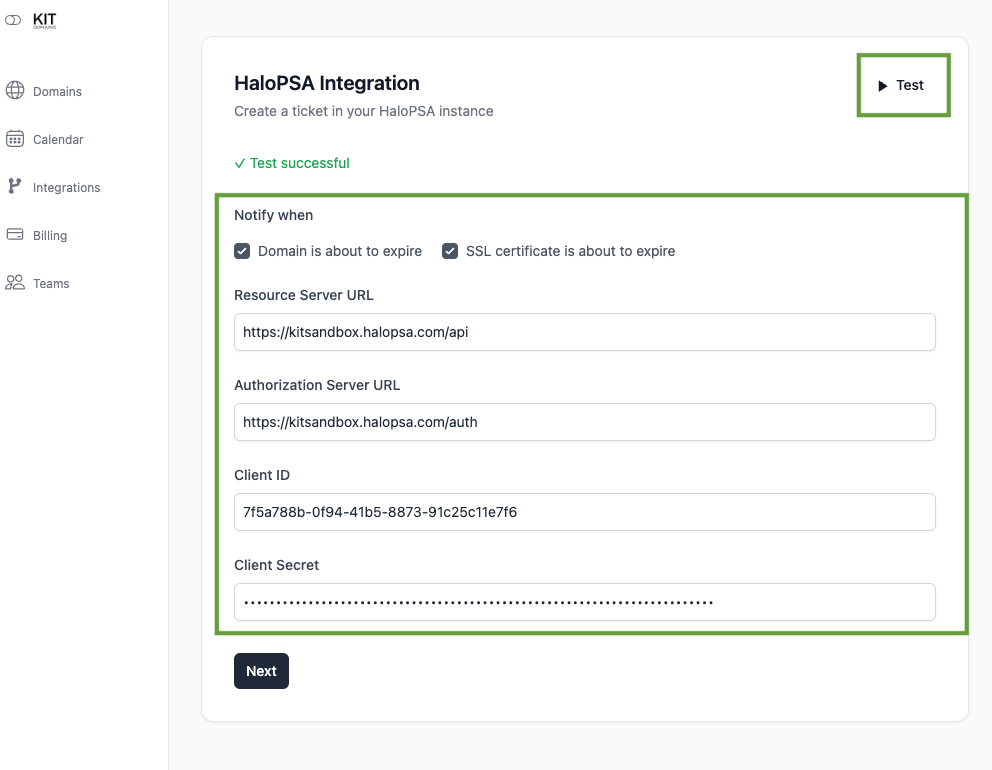Go to the Calendar page
The image size is (992, 770).
click(x=58, y=139)
